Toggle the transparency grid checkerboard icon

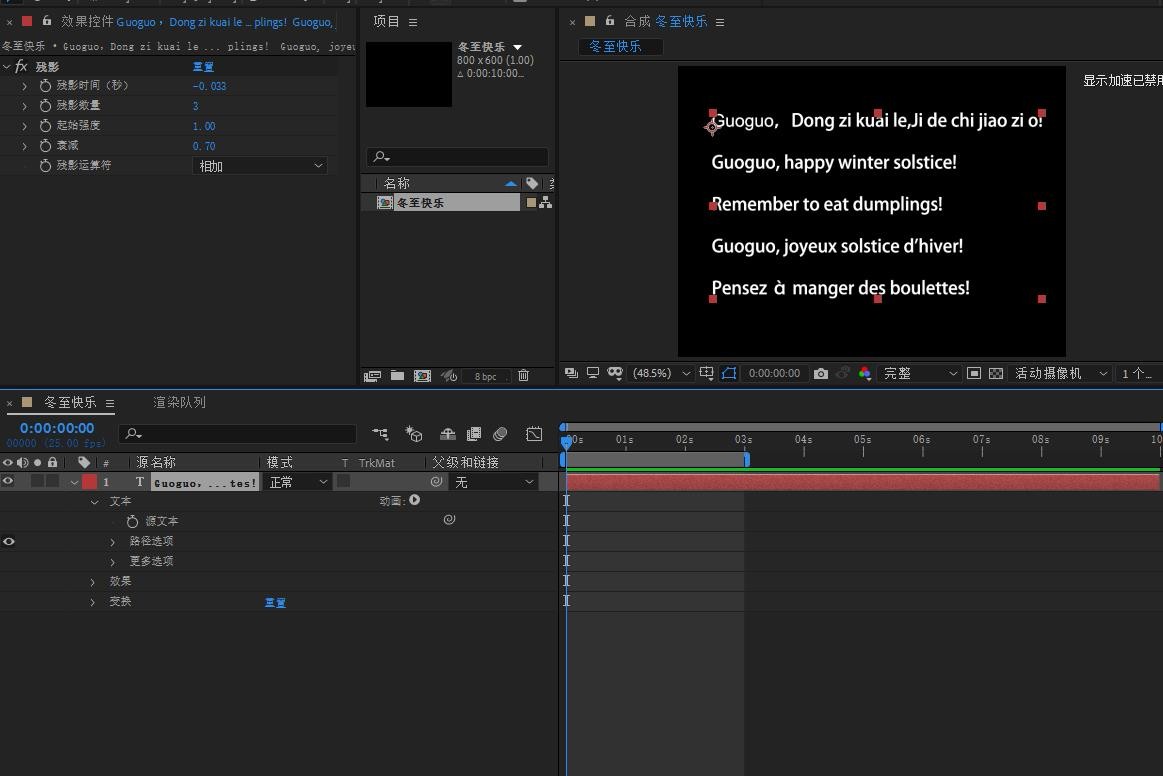996,373
